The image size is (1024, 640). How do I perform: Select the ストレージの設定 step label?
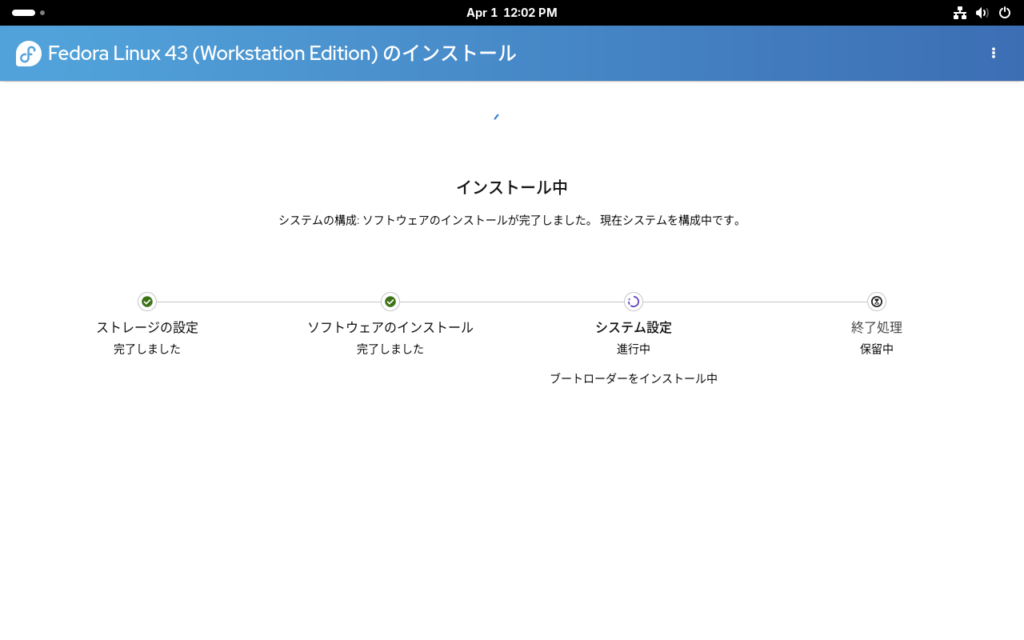click(x=147, y=327)
